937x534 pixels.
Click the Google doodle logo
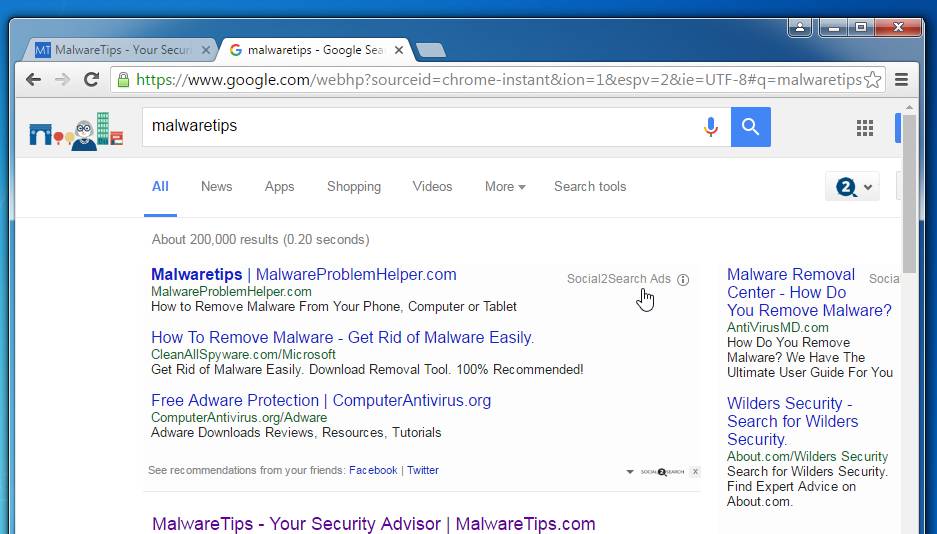[x=76, y=131]
